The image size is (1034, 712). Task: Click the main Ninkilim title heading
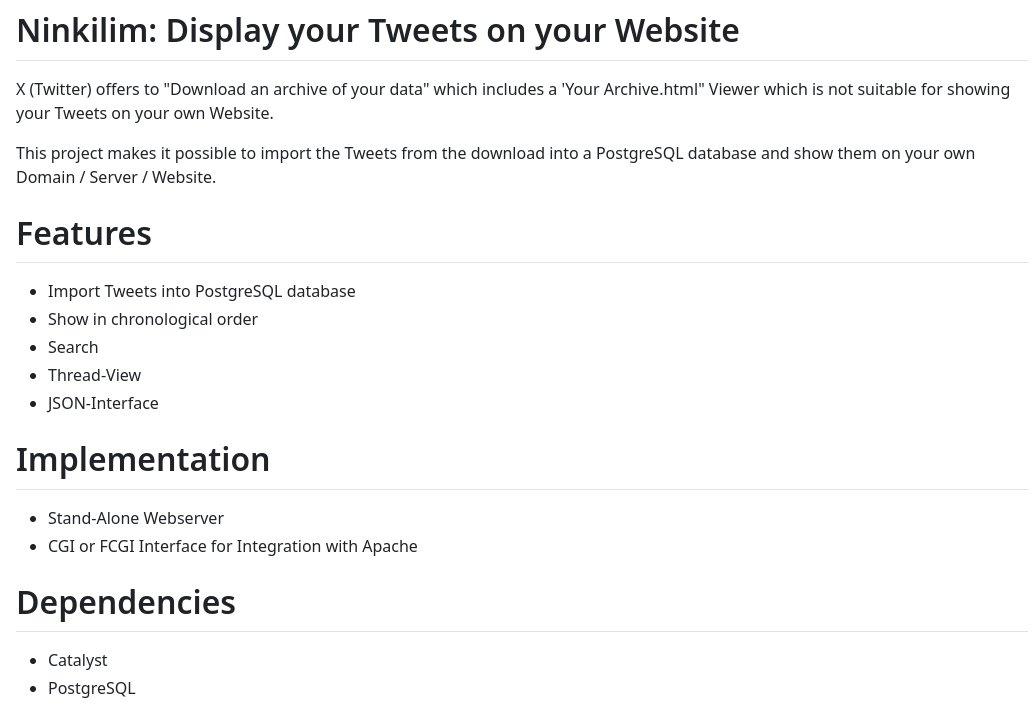coord(377,31)
